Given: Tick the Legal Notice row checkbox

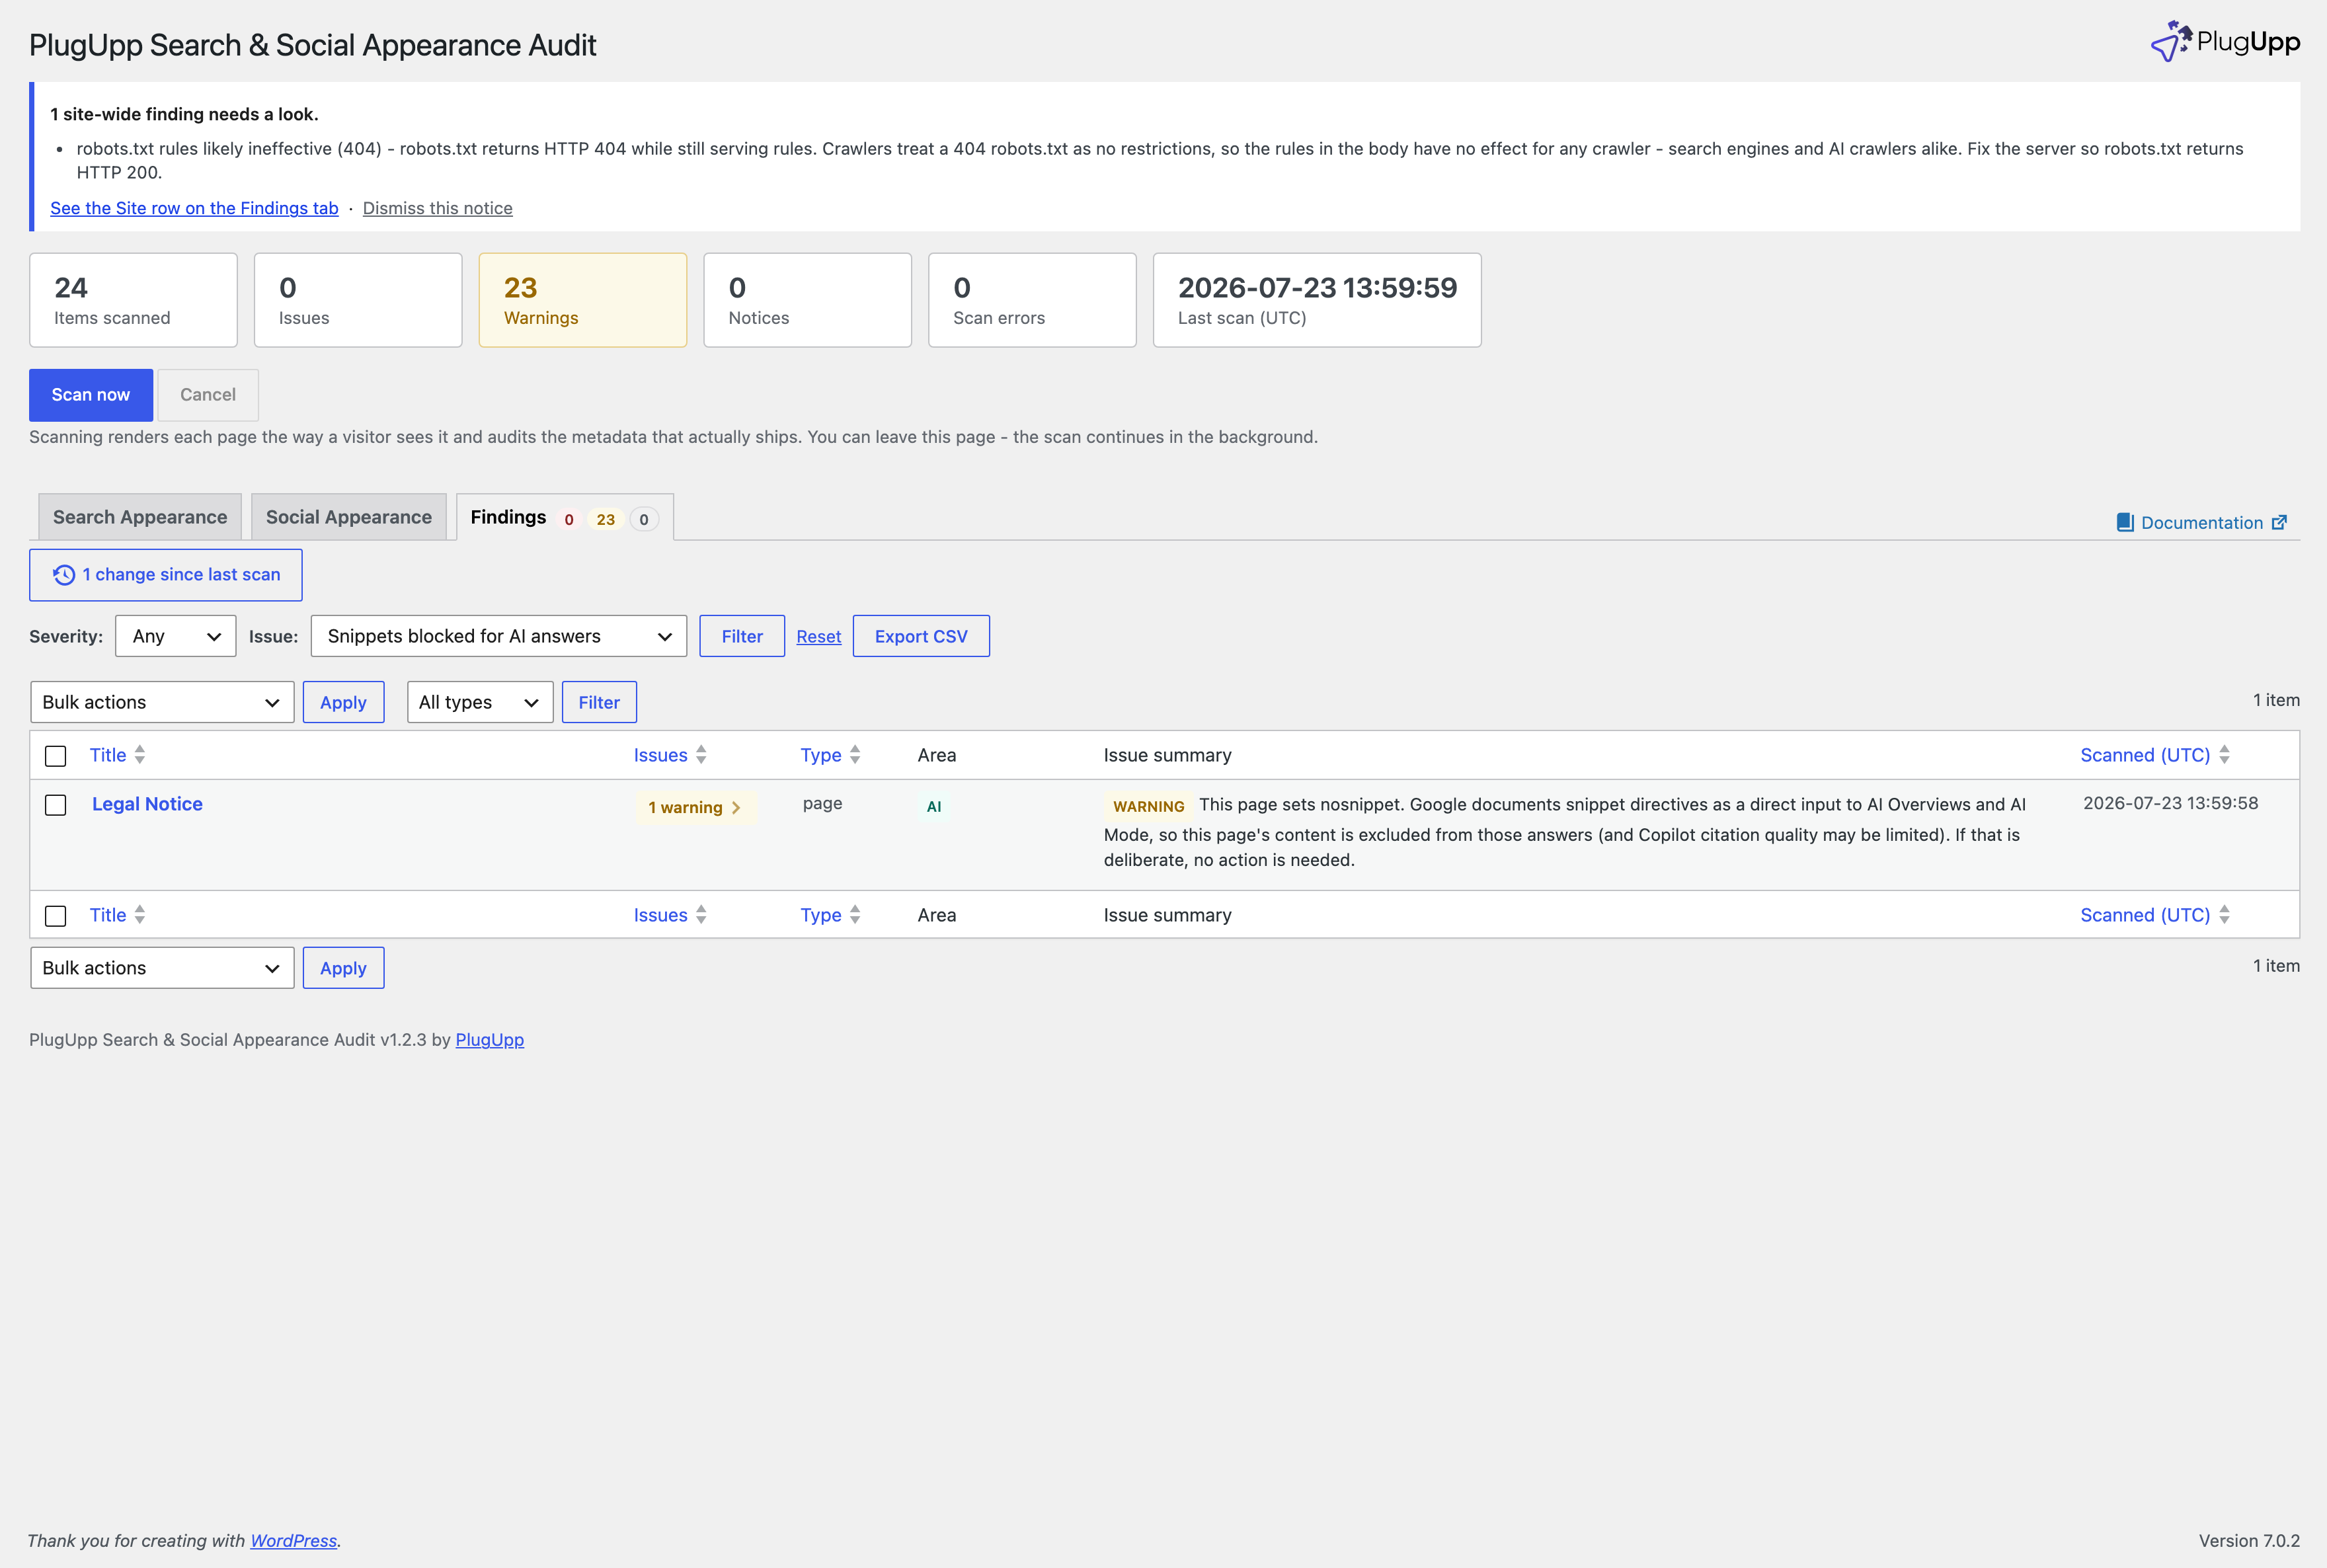Looking at the screenshot, I should [x=56, y=805].
